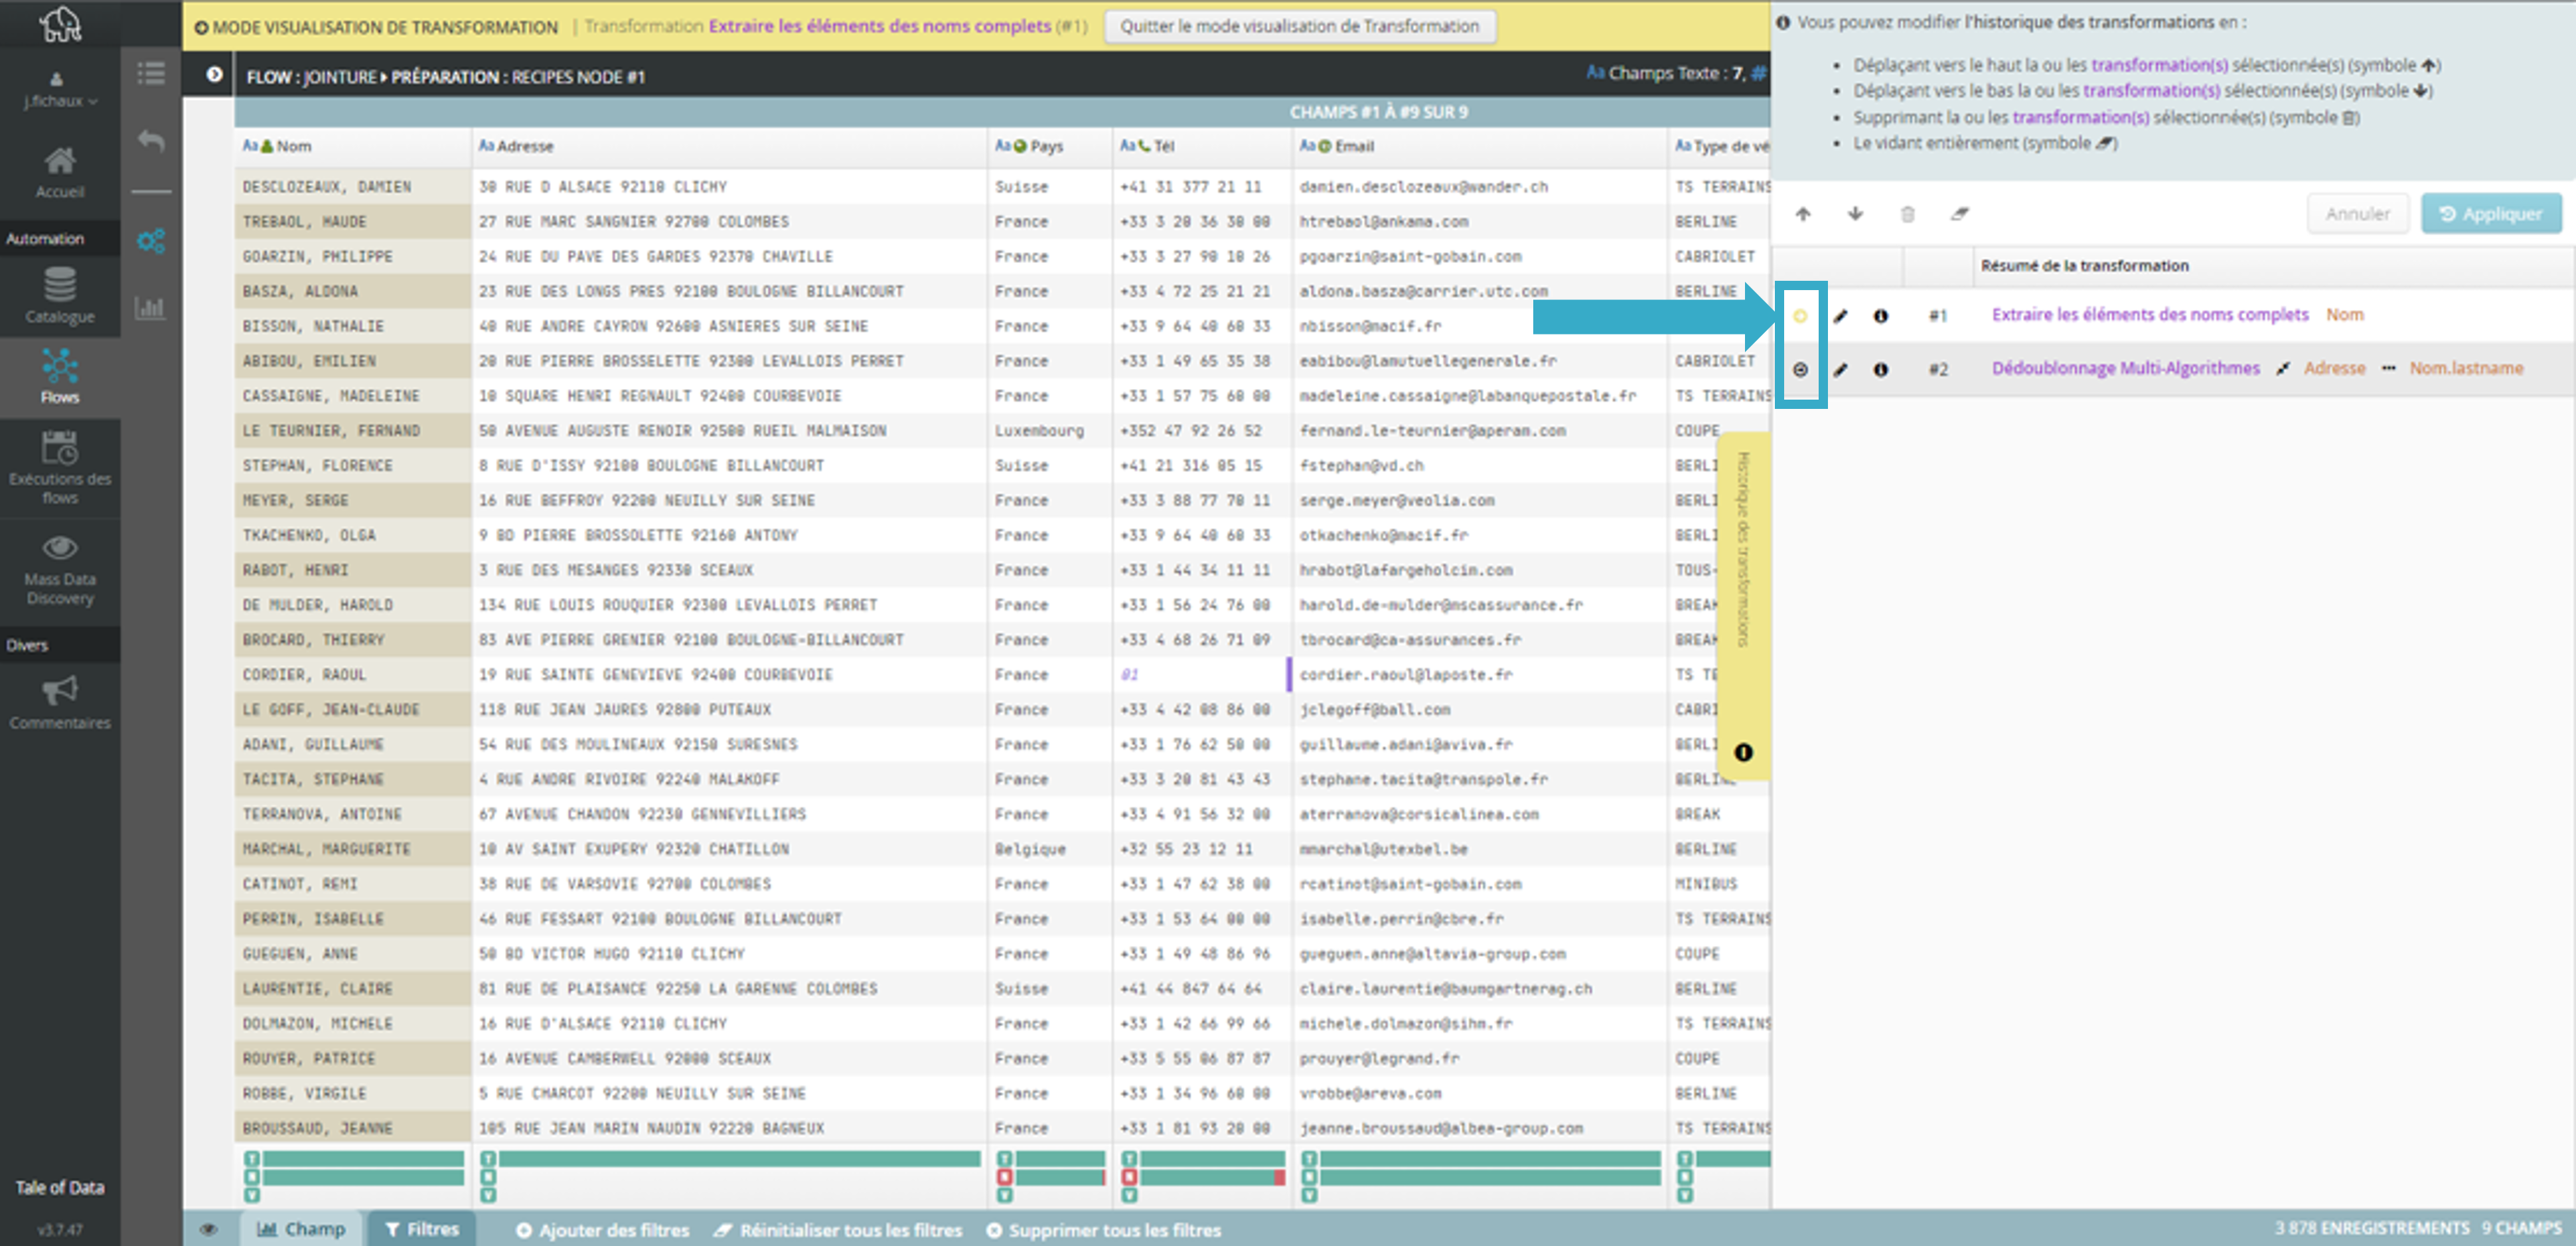The image size is (2576, 1246).
Task: Click the N distribution bar under Email
Action: click(x=1491, y=1177)
